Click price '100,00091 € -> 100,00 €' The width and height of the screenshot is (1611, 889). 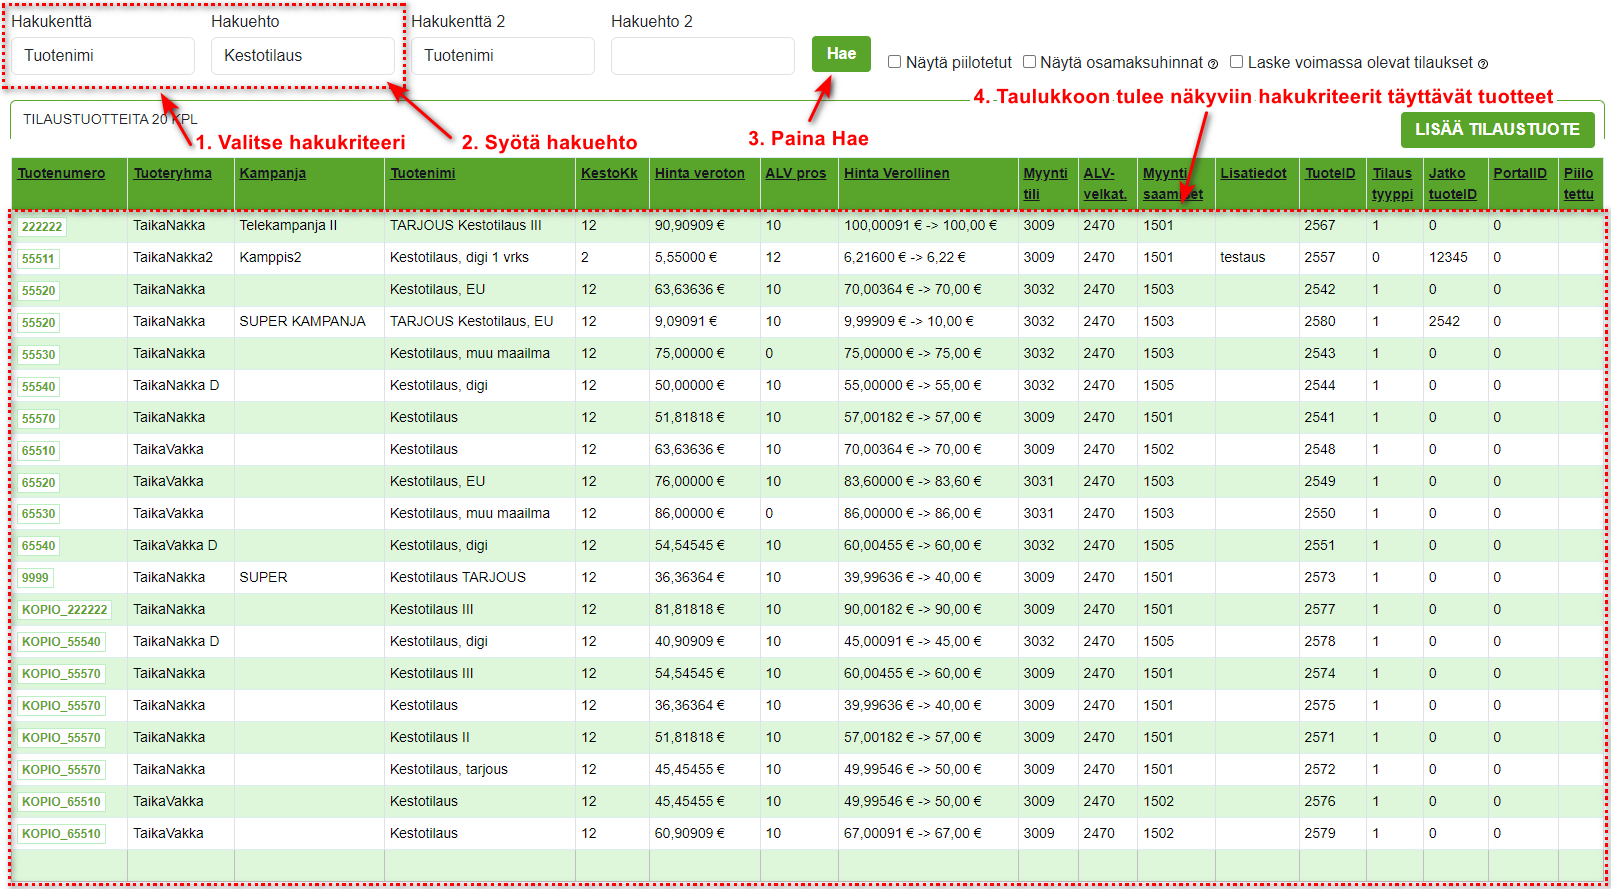click(x=920, y=225)
